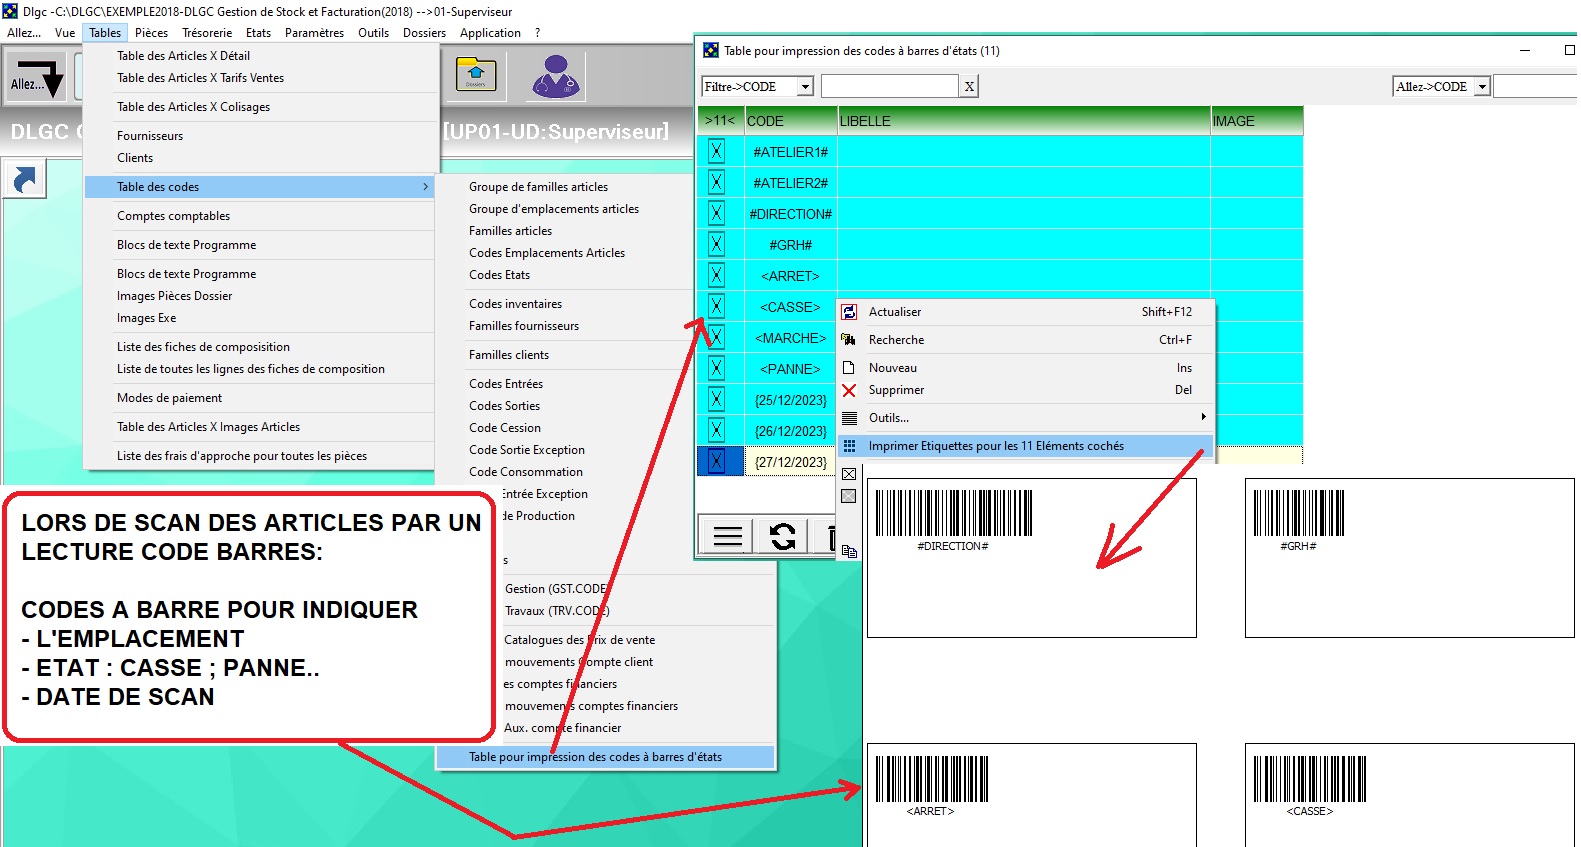Select the <CASSE> barcode label preview
The height and width of the screenshot is (847, 1581).
pos(1410,794)
